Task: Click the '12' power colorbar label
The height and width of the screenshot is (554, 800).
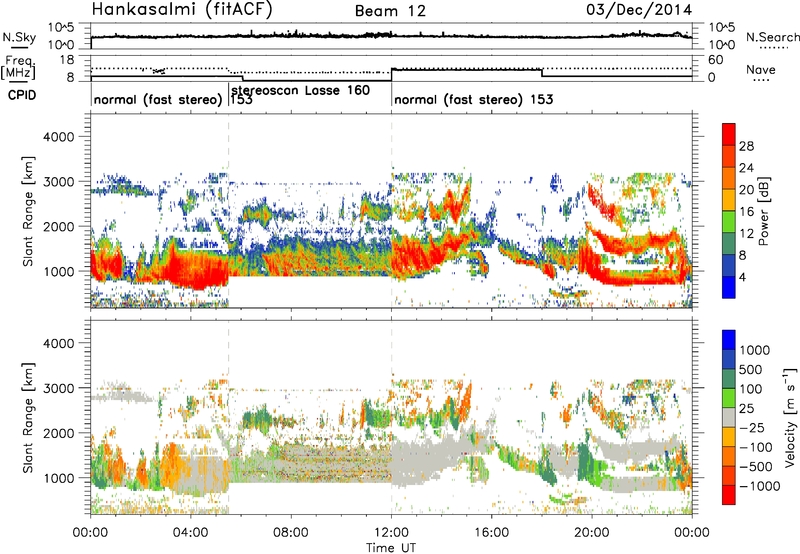Action: [746, 234]
